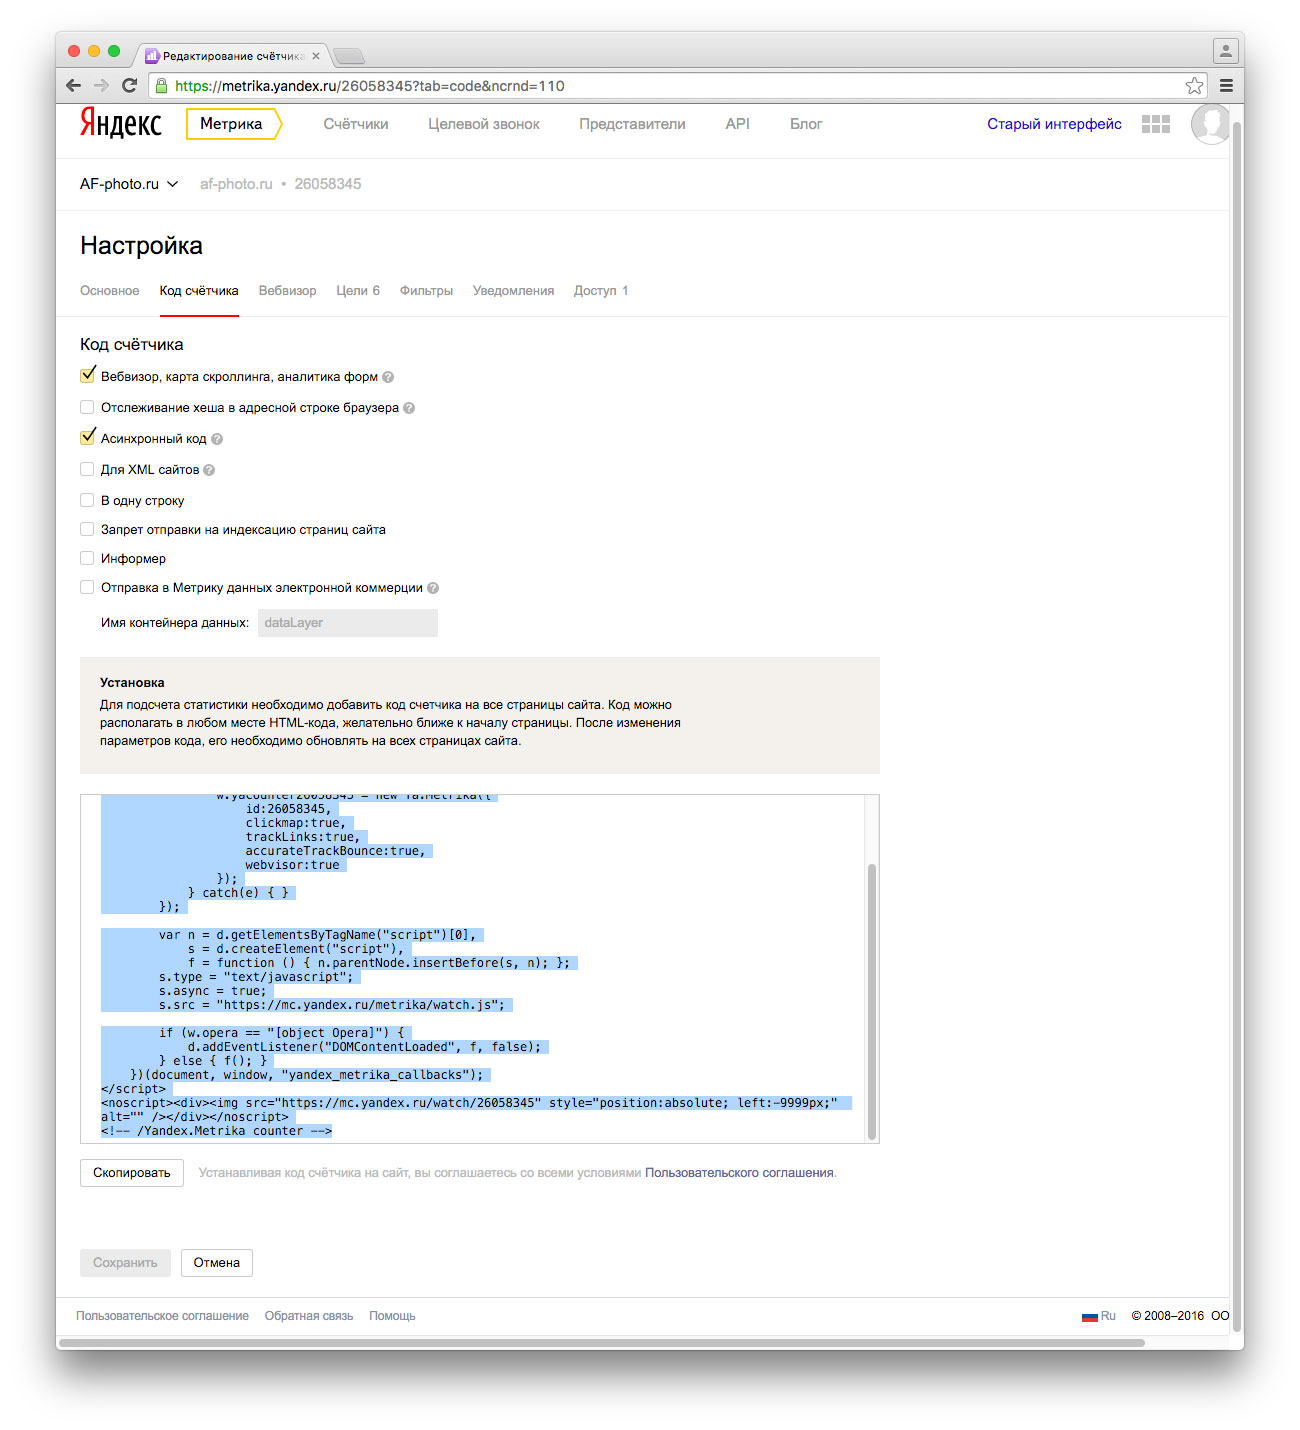Open the Chrome hamburger menu

pyautogui.click(x=1226, y=86)
